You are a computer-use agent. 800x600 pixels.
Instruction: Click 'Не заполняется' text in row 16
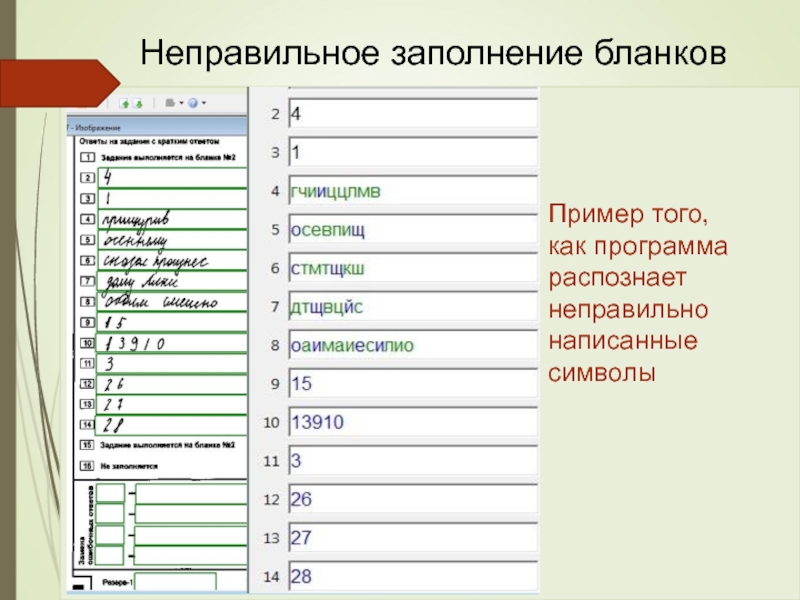coord(129,466)
